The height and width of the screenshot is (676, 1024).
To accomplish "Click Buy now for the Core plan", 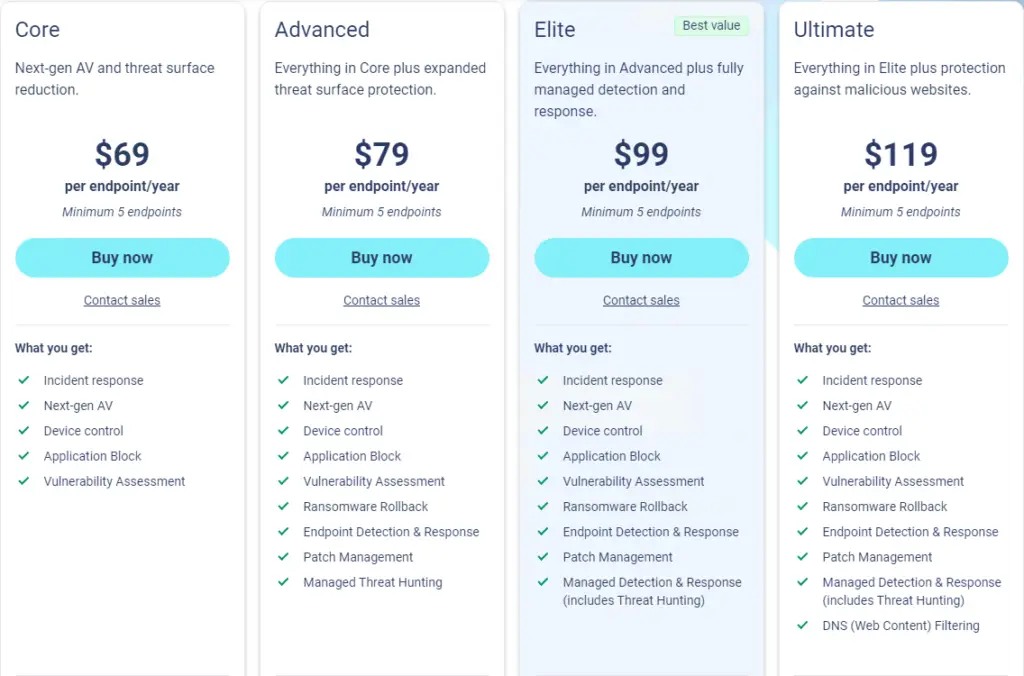I will (122, 258).
